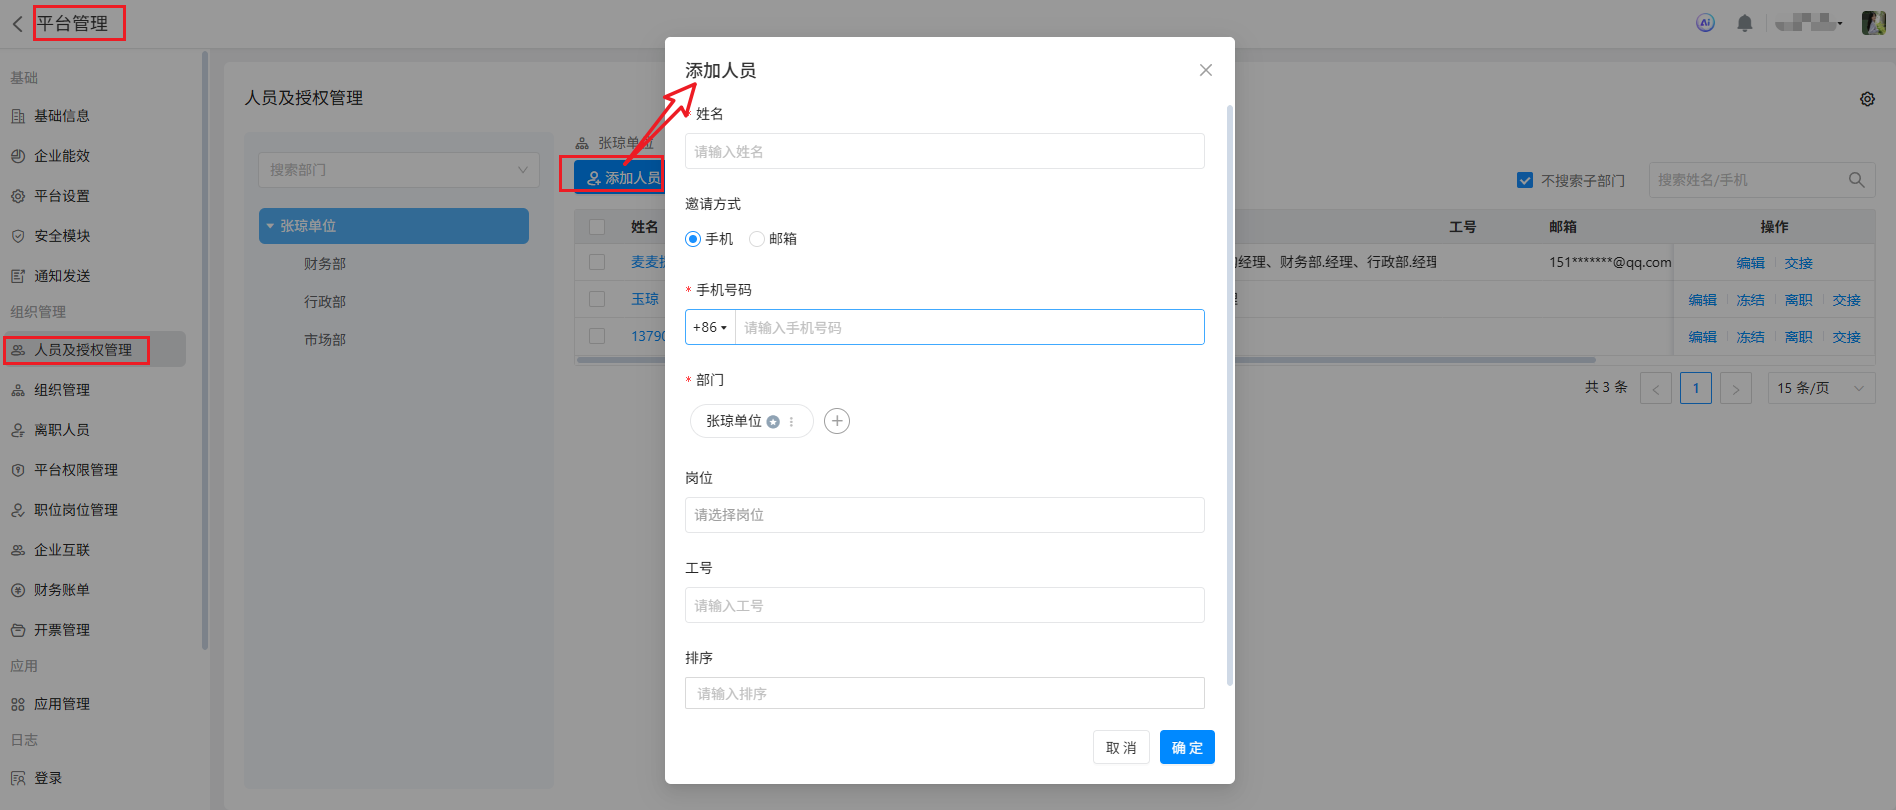Click 离职 in the 玉琼 row
The width and height of the screenshot is (1896, 810).
1799,300
